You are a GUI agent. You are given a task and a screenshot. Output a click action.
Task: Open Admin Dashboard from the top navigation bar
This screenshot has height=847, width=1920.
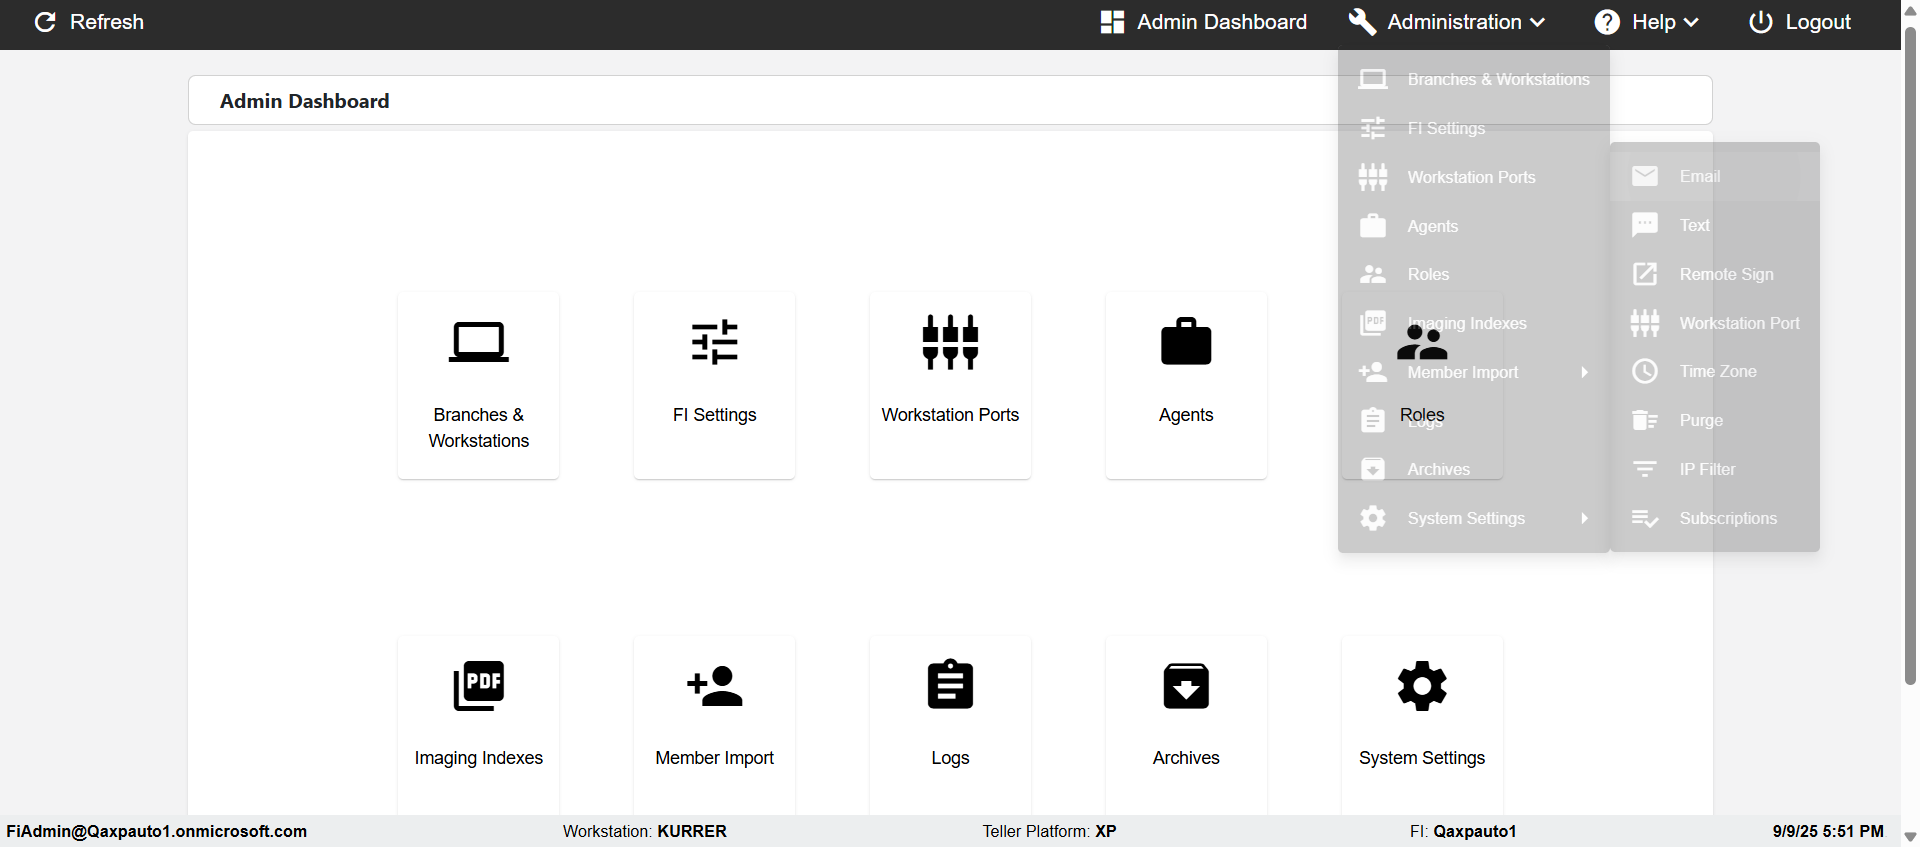[x=1203, y=22]
